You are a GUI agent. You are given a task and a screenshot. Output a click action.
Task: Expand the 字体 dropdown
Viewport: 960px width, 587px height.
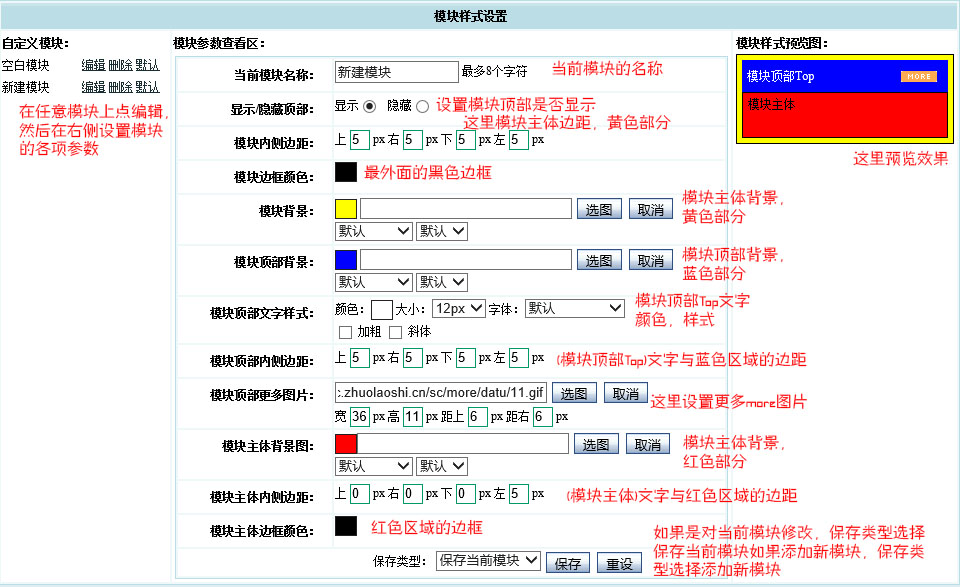[574, 309]
